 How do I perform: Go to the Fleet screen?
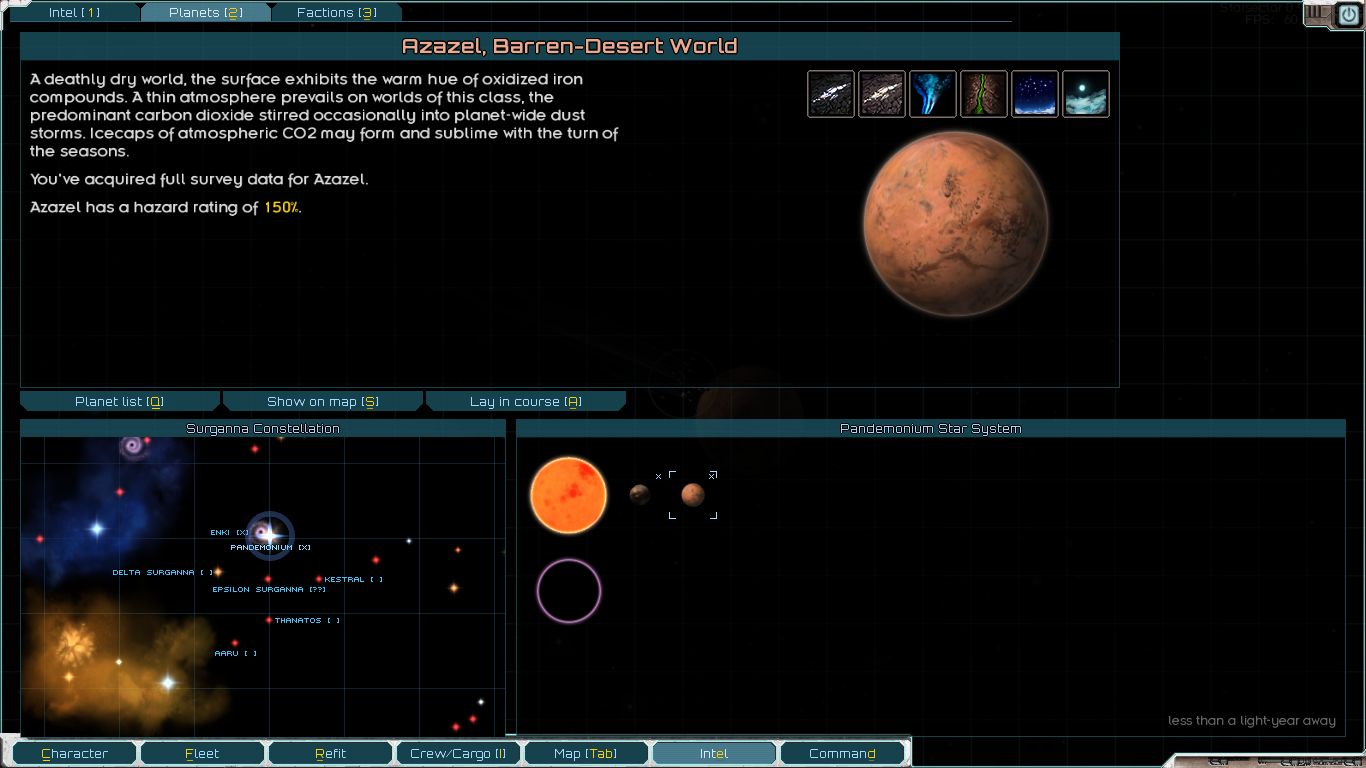(202, 754)
